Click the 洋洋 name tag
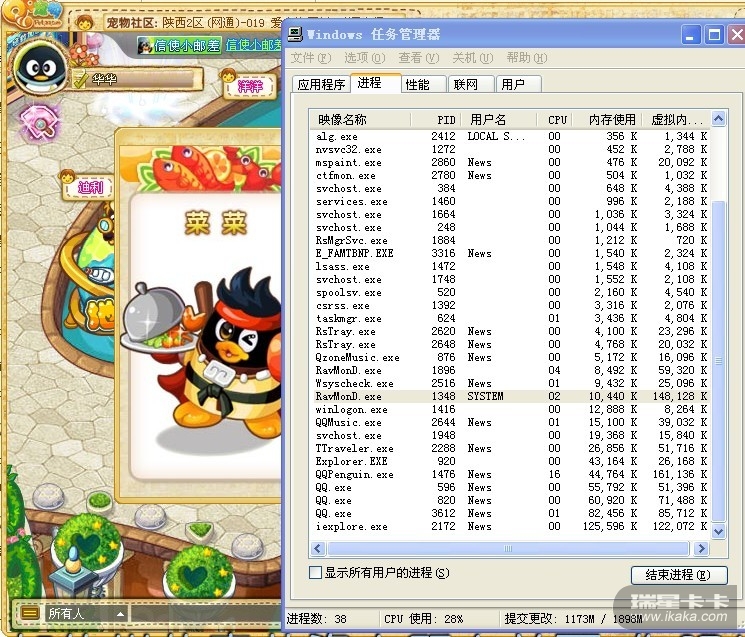The width and height of the screenshot is (745, 637). coord(250,86)
